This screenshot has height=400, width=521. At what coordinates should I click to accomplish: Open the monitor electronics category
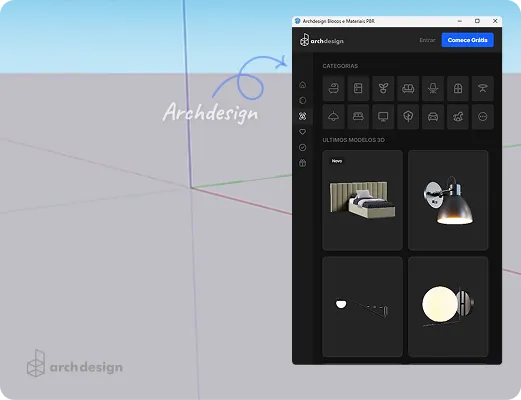pyautogui.click(x=383, y=117)
